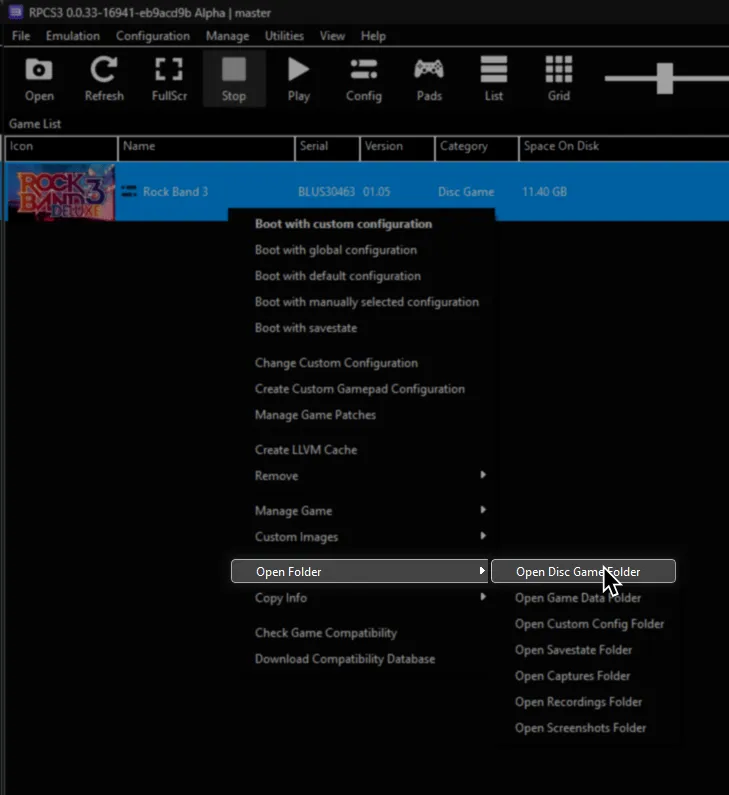Click Open Savestate Folder
729x795 pixels.
(x=583, y=650)
